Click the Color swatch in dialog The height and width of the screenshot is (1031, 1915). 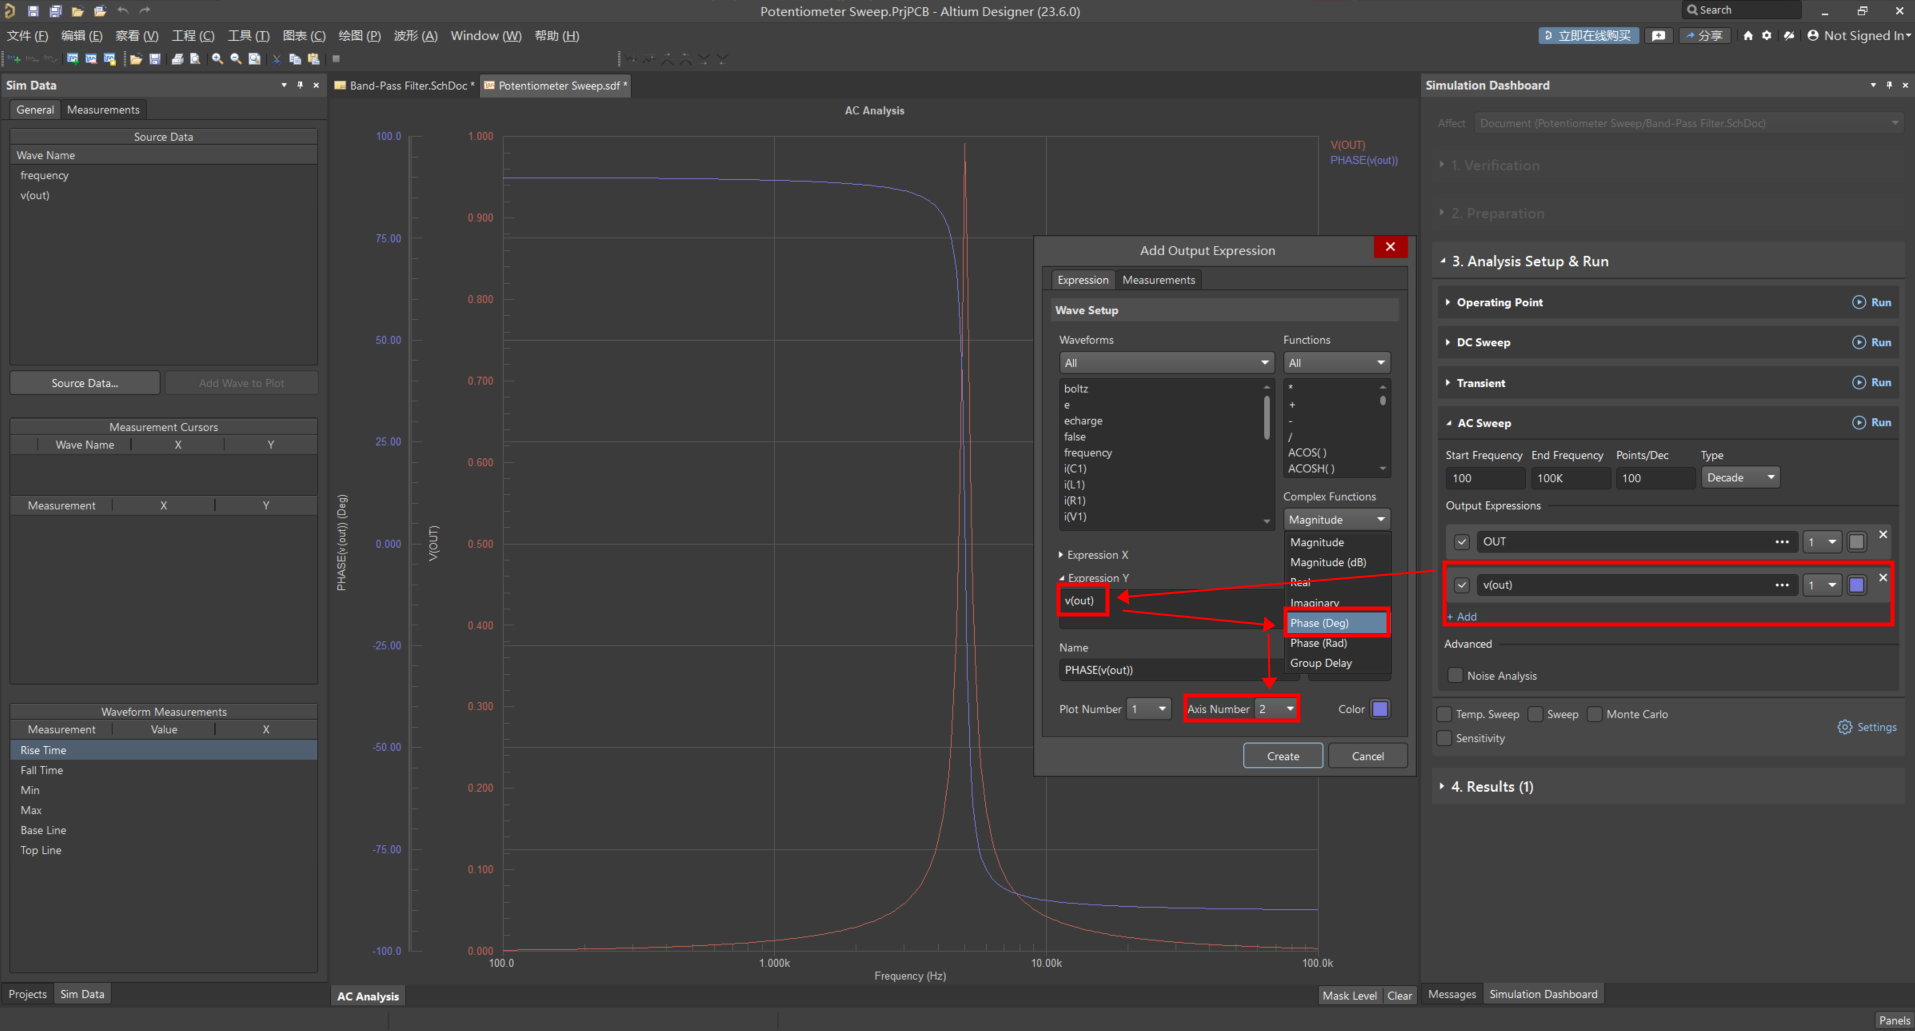(1380, 709)
